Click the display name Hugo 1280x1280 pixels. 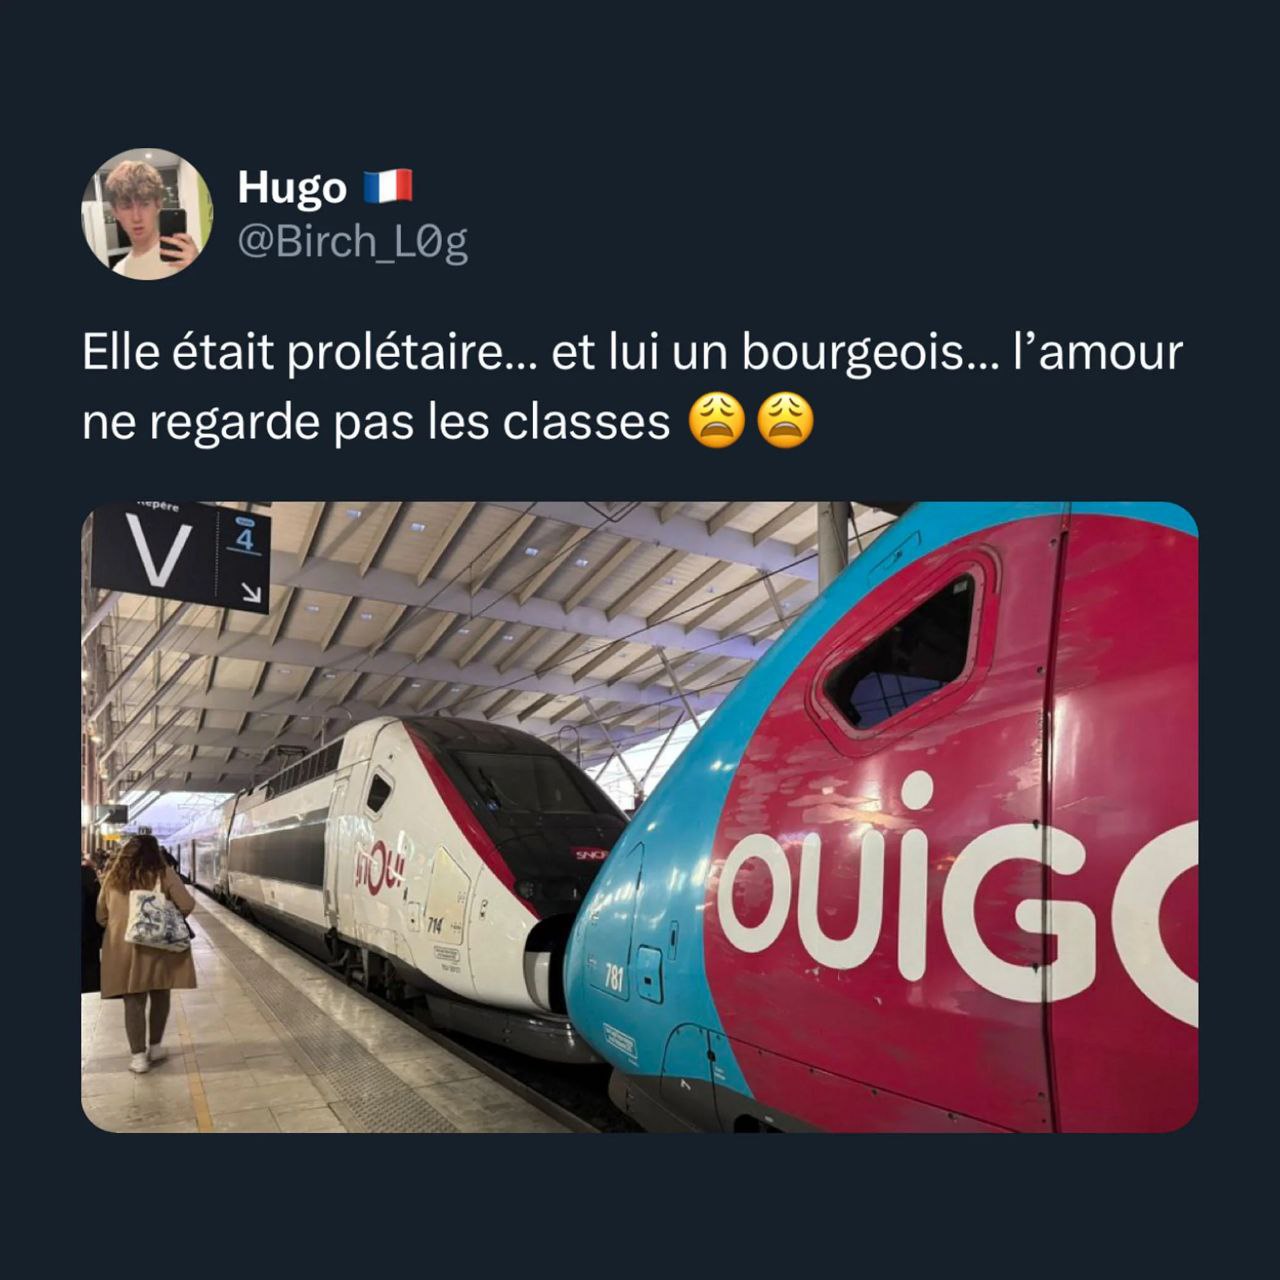tap(292, 188)
